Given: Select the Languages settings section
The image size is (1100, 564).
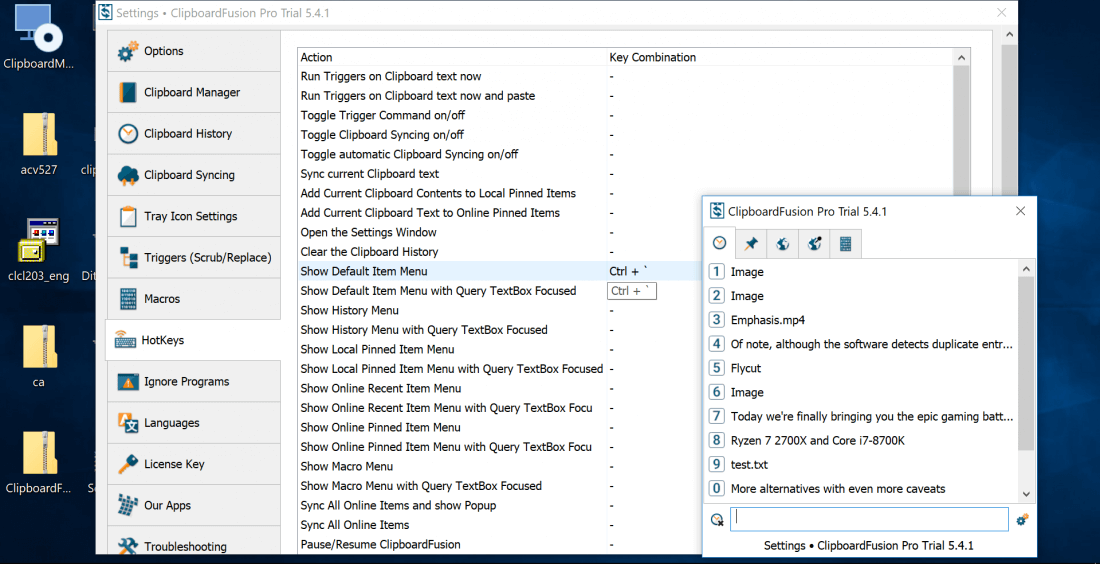Looking at the screenshot, I should pos(171,423).
